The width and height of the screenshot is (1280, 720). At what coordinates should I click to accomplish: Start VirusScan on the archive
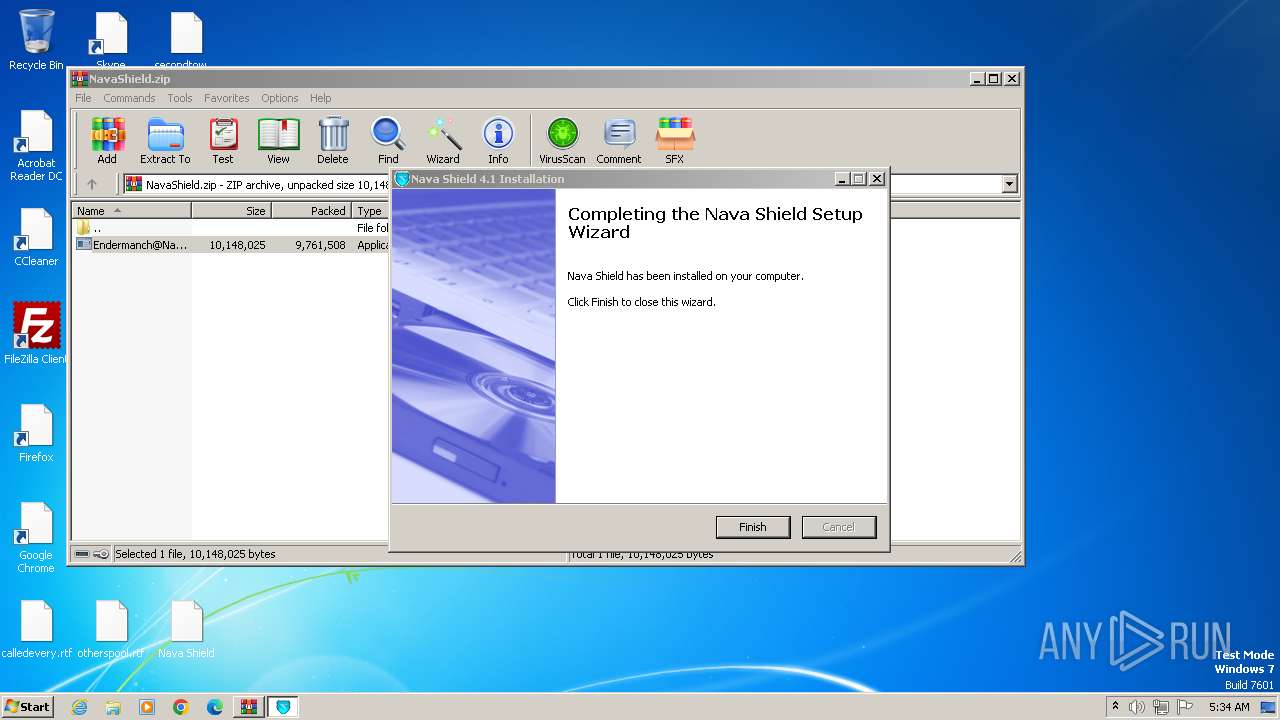[562, 140]
